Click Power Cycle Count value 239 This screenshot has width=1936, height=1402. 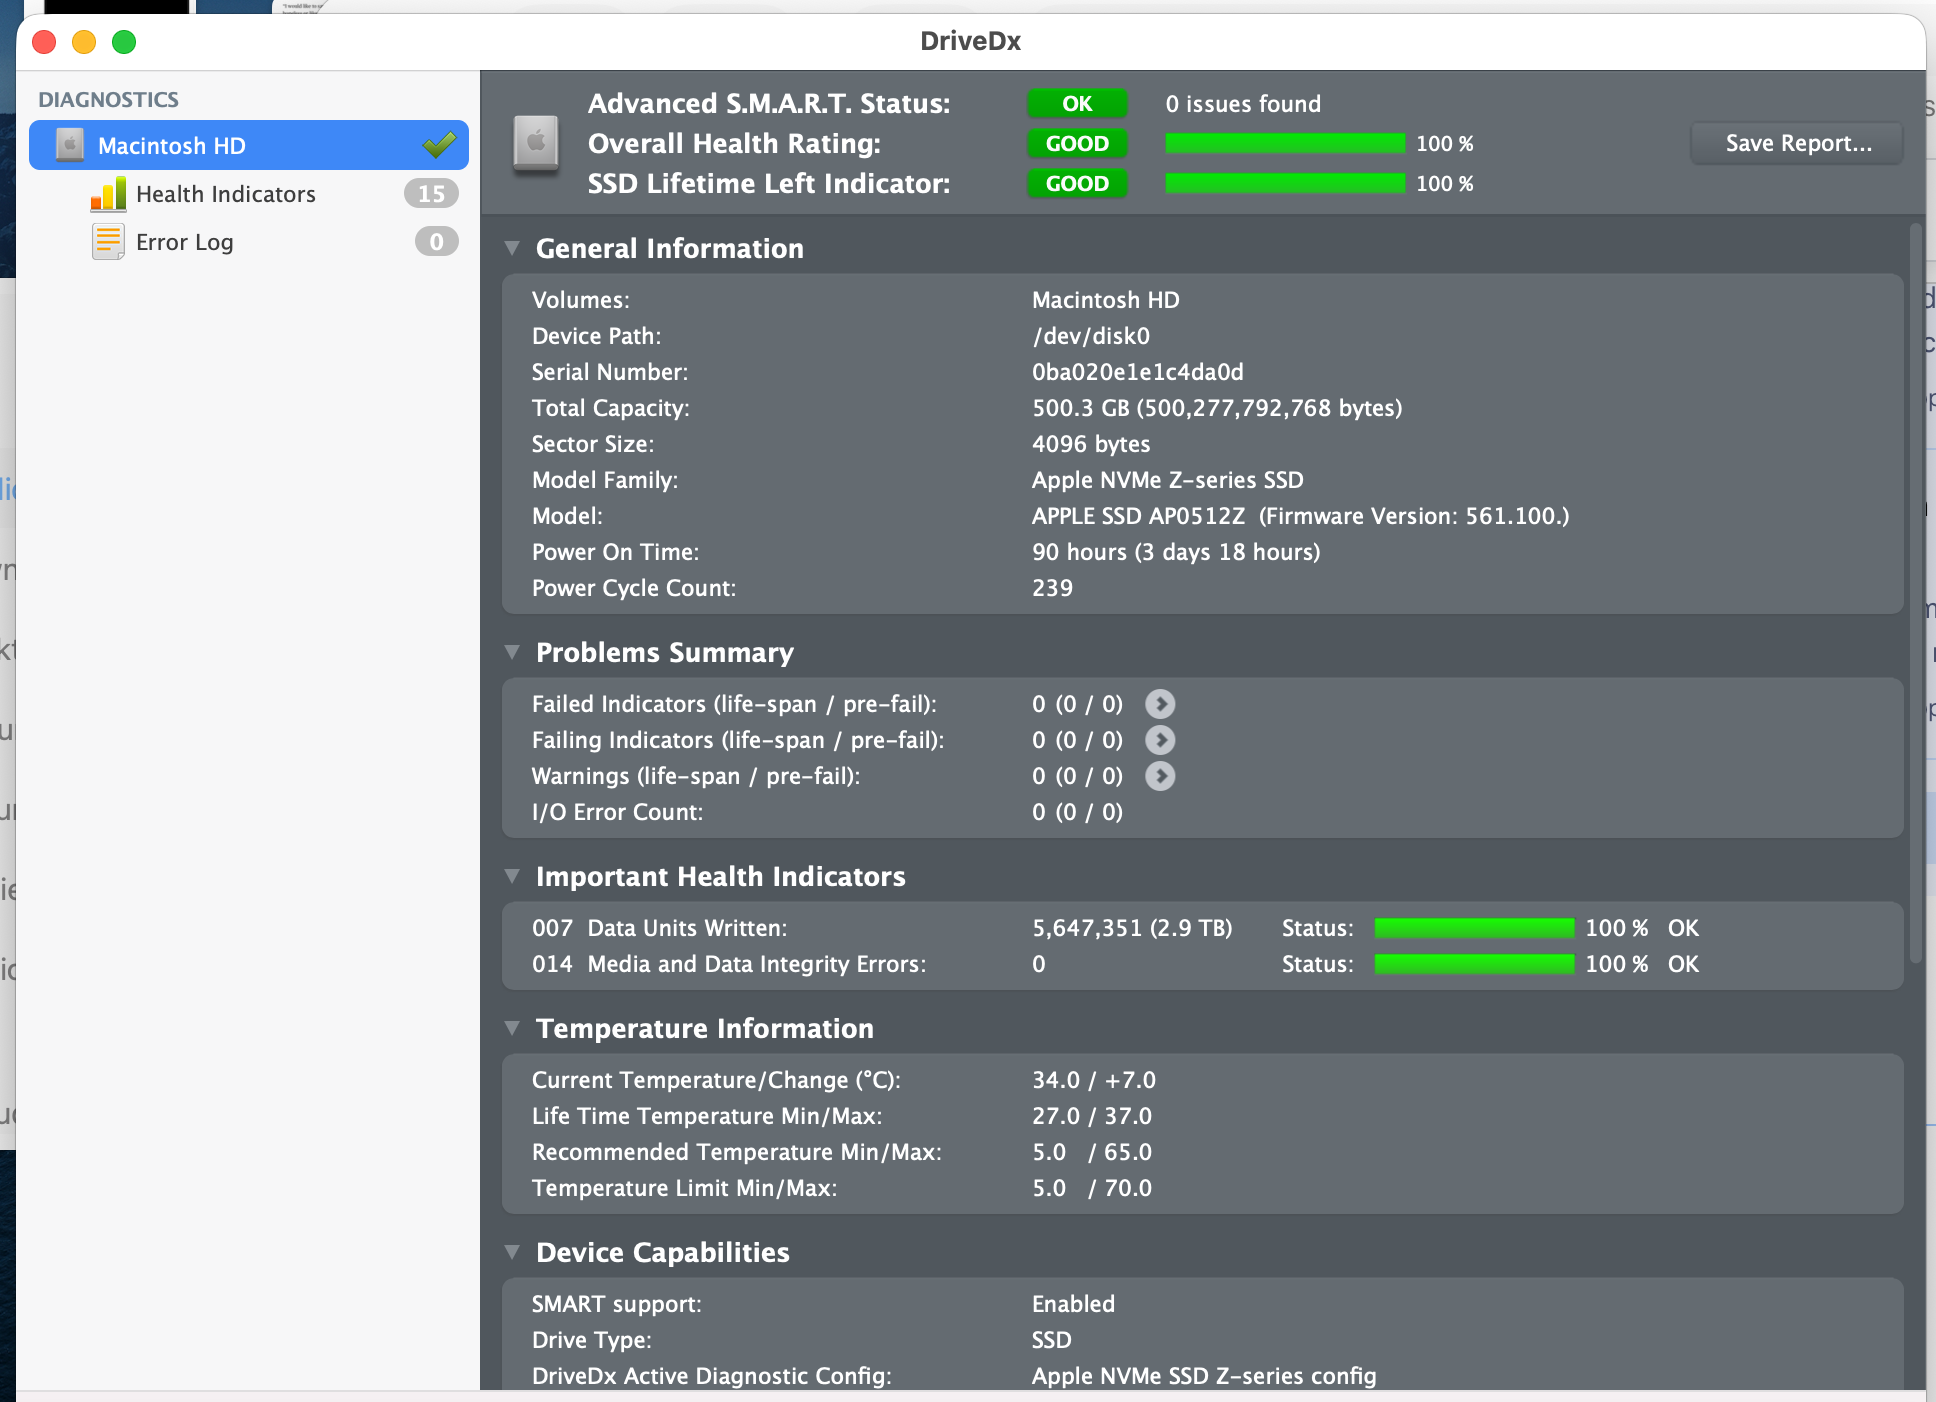point(1052,588)
